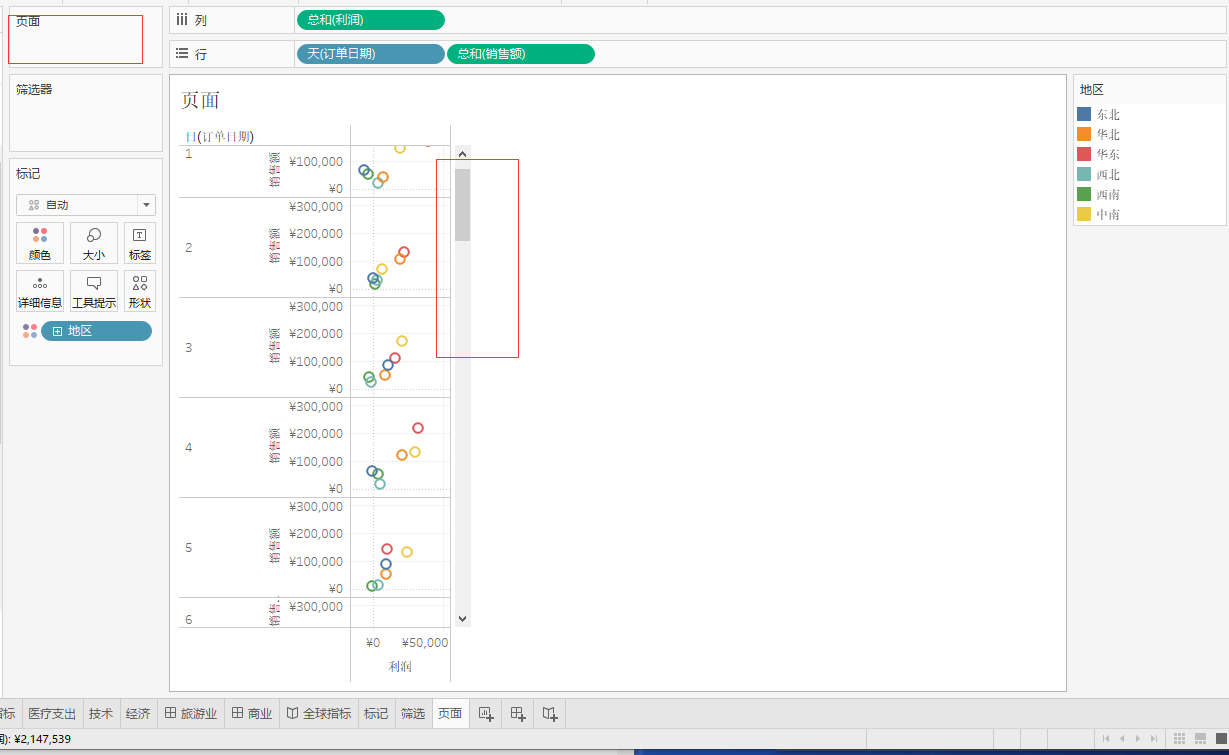
Task: Click the day 3 row header
Action: point(188,347)
